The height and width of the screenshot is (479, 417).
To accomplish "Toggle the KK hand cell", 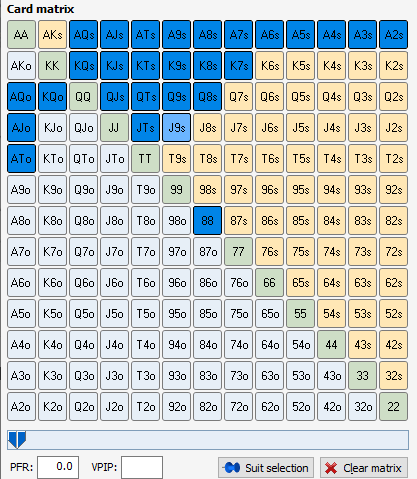I will click(52, 66).
